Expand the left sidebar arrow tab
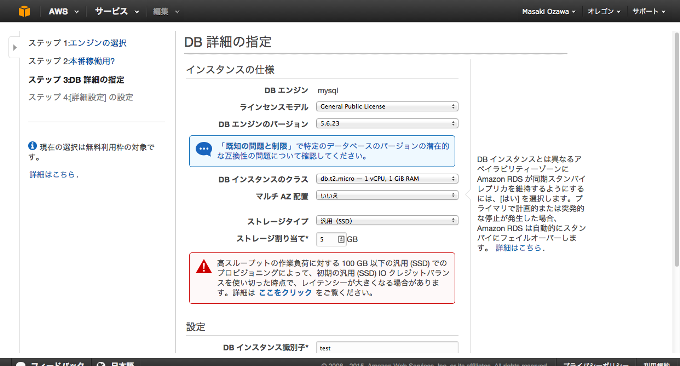The height and width of the screenshot is (366, 680). coord(14,47)
